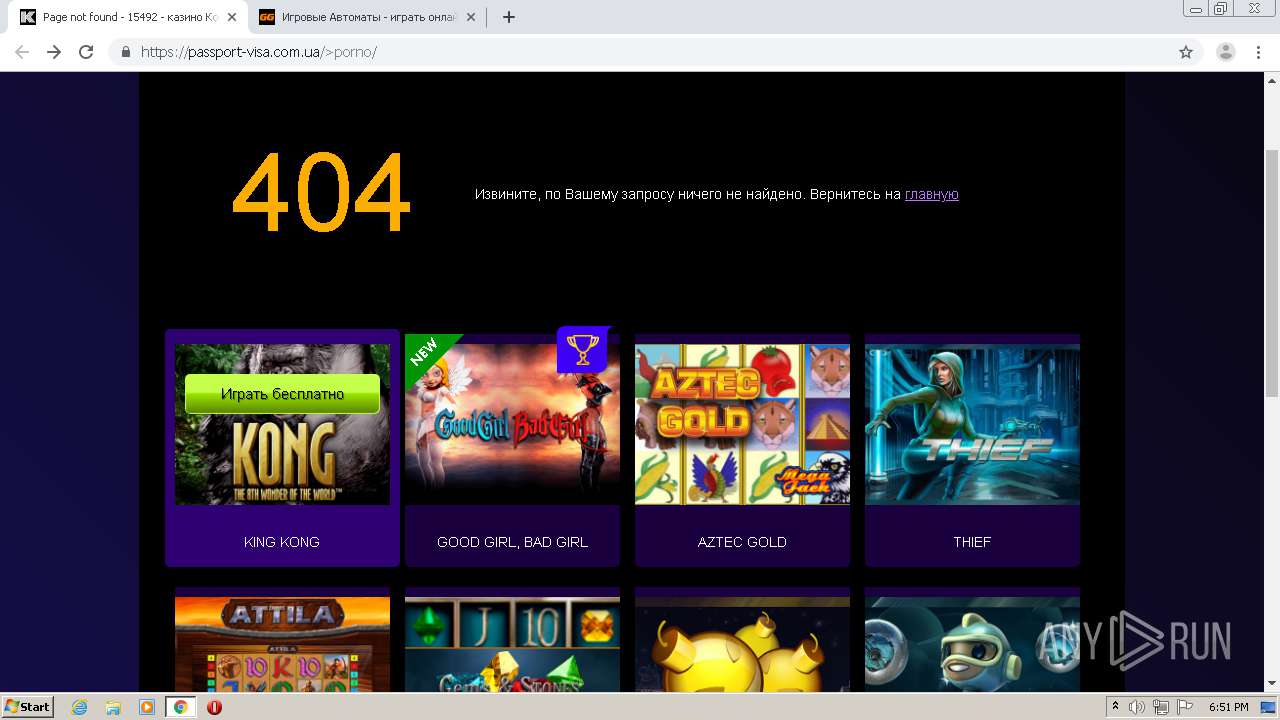The image size is (1280, 720).
Task: Open the Gems & Stones game thumbnail
Action: click(512, 644)
